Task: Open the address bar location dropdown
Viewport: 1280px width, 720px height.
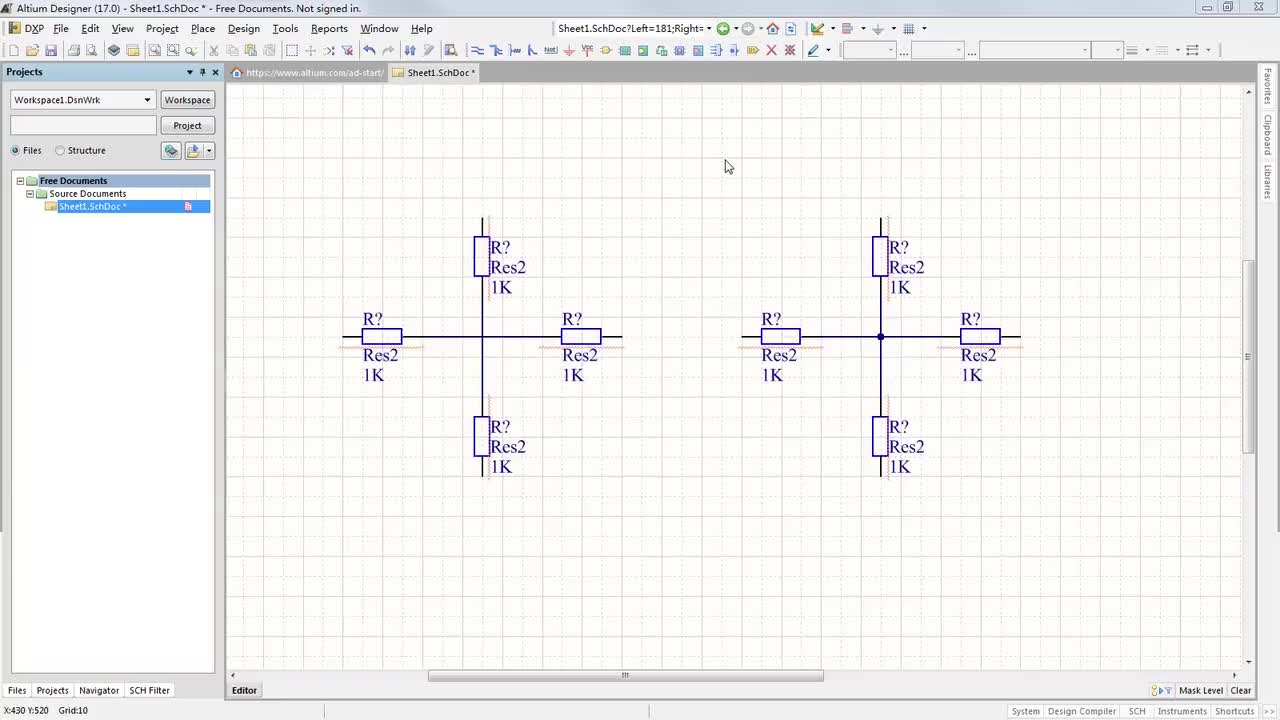Action: (x=709, y=28)
